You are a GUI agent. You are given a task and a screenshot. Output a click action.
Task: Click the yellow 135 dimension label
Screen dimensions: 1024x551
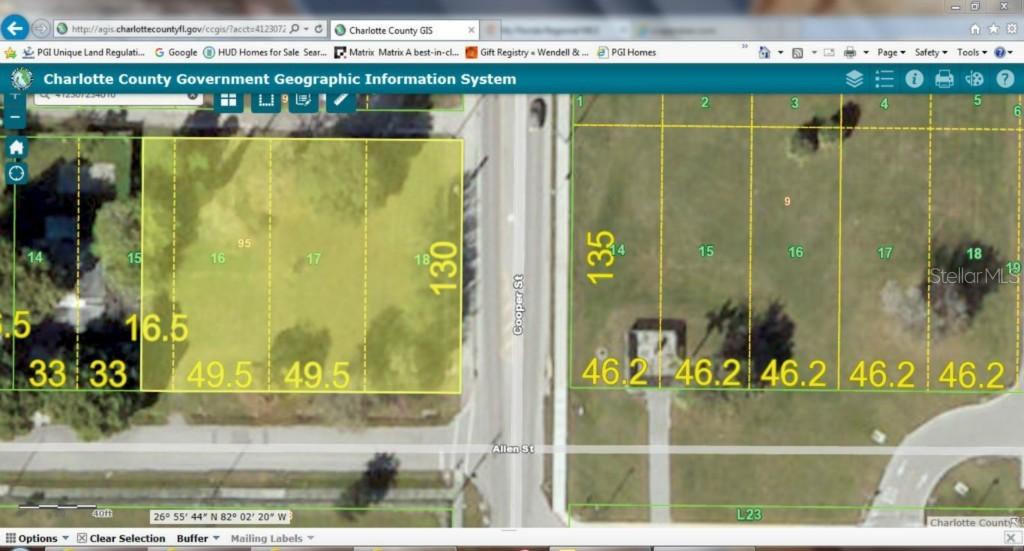pyautogui.click(x=600, y=257)
